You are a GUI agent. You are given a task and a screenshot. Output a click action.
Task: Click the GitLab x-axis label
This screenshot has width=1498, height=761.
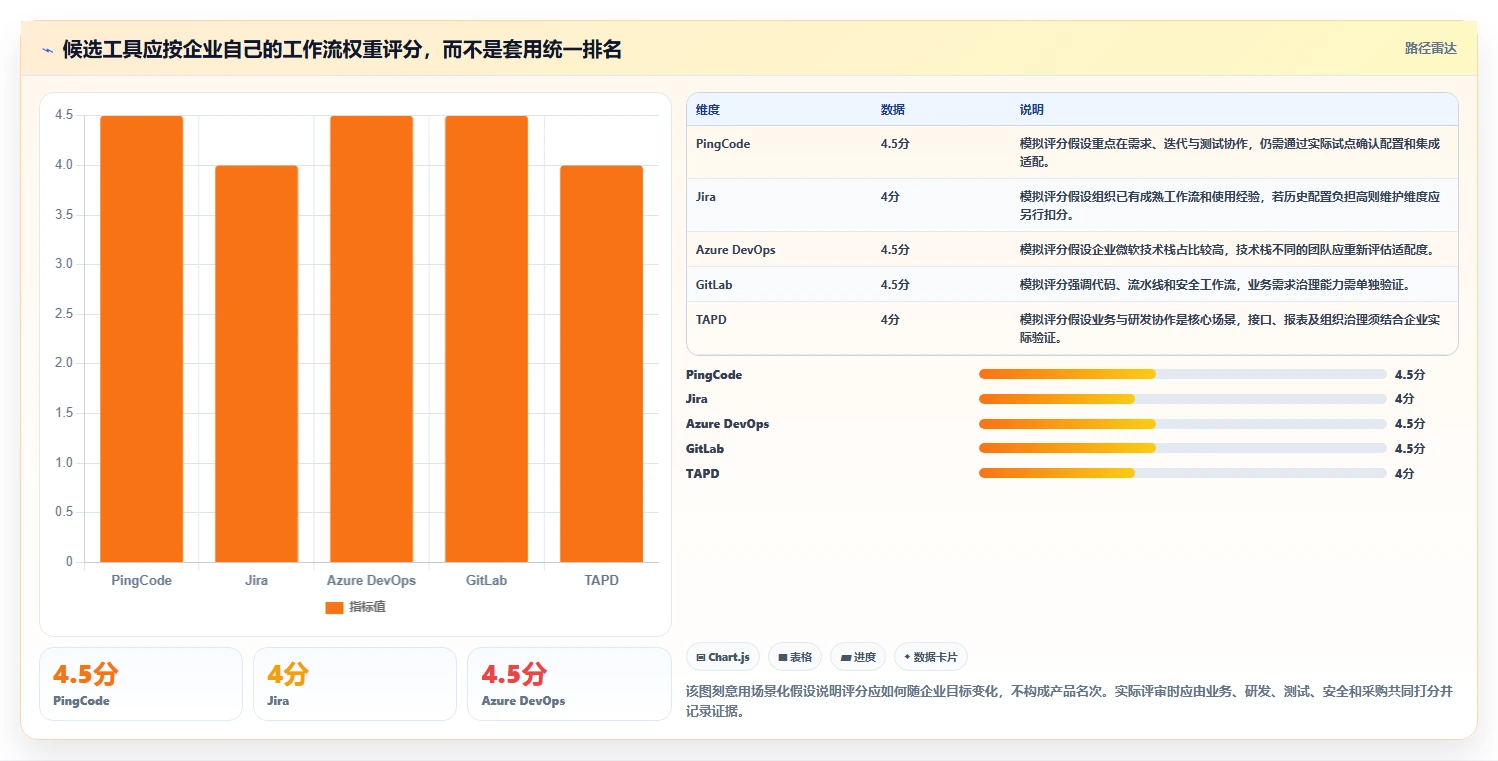(486, 581)
